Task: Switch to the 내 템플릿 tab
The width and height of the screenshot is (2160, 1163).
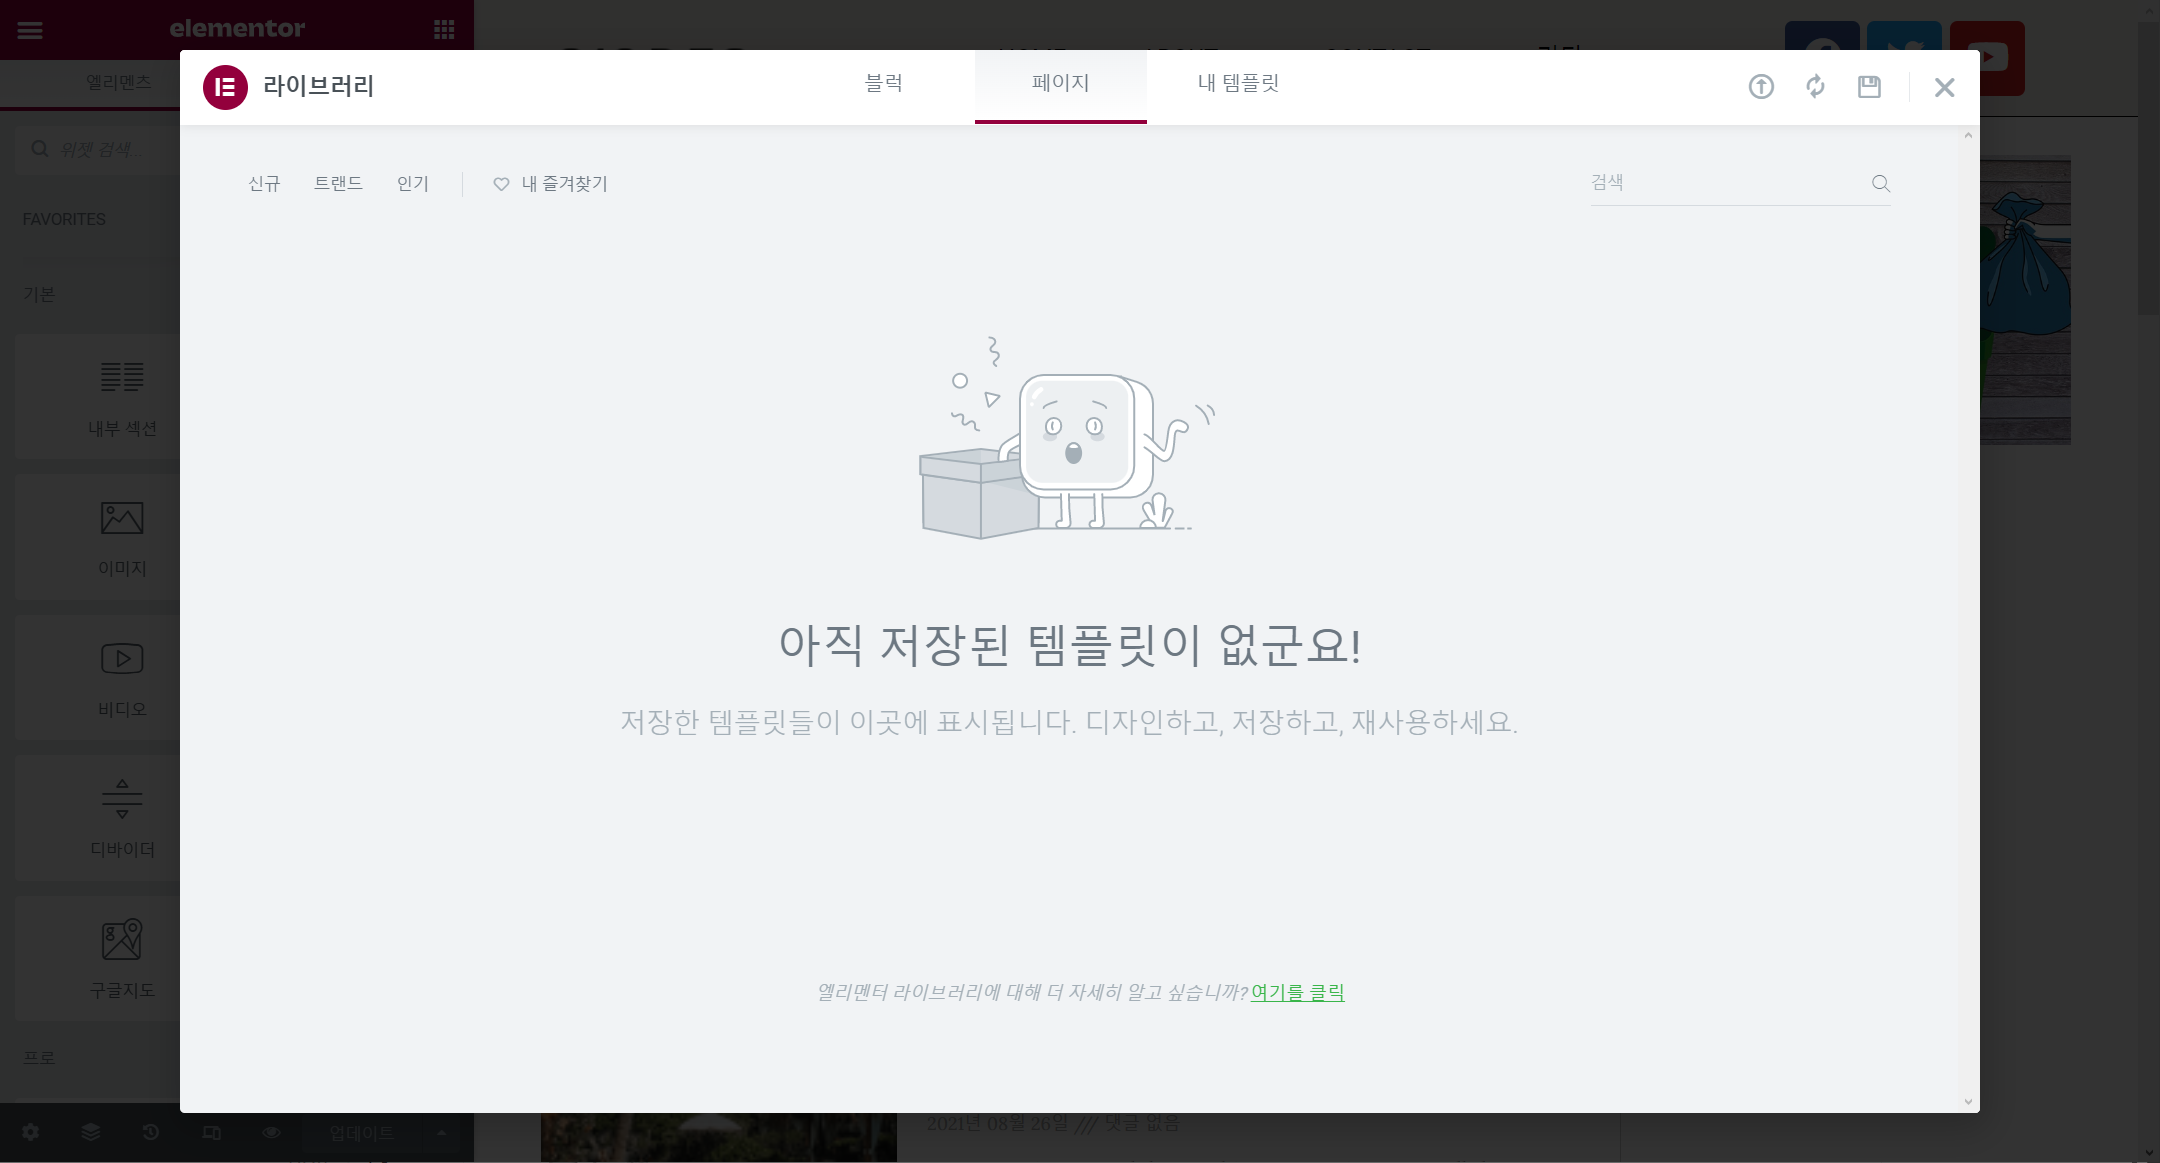Action: [x=1237, y=84]
